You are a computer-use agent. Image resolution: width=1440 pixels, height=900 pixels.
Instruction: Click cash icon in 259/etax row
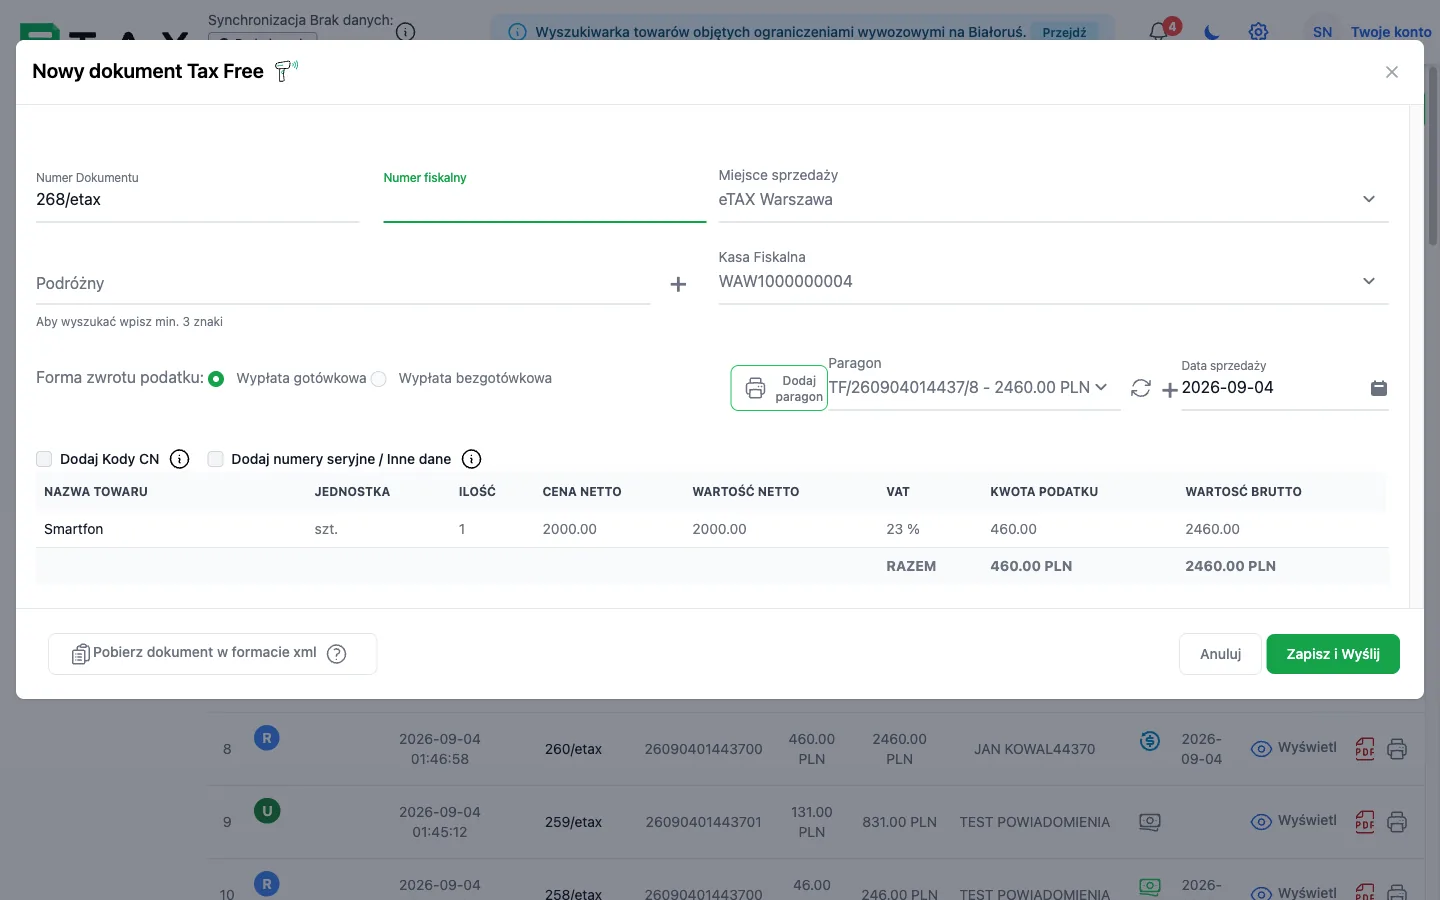pos(1150,822)
